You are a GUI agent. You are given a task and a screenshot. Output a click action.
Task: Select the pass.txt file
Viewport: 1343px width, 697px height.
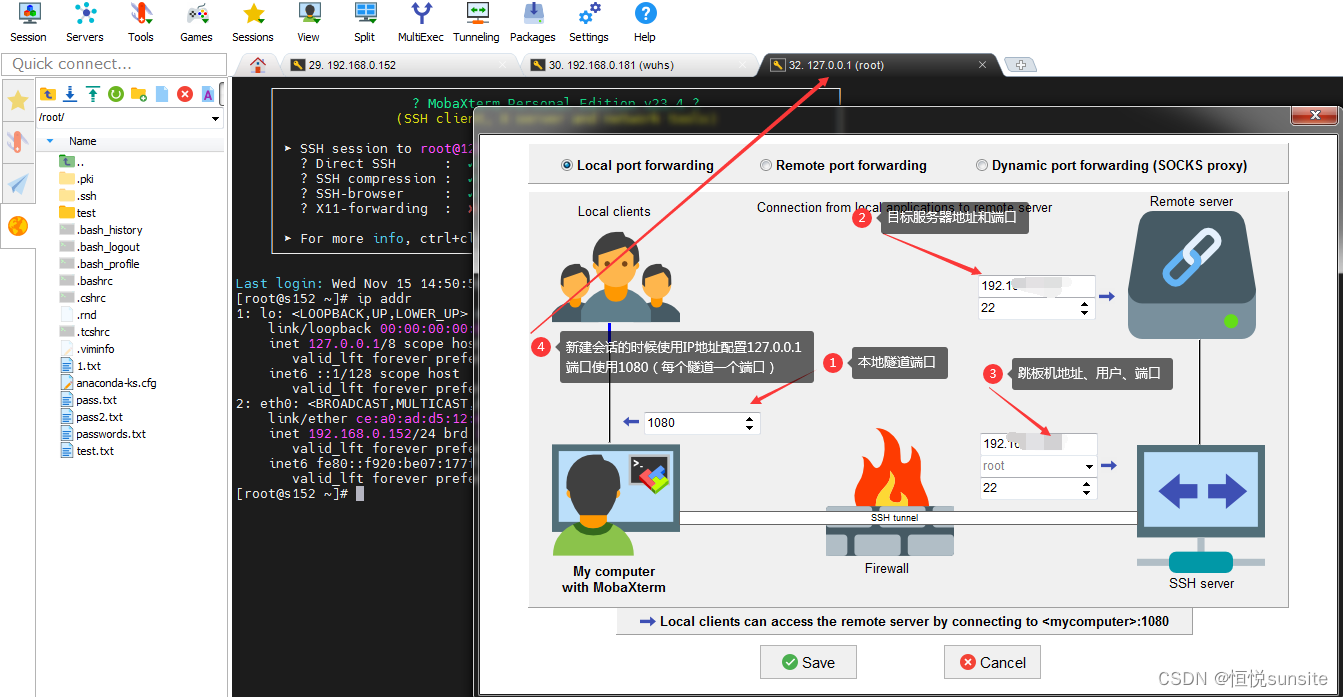coord(89,400)
